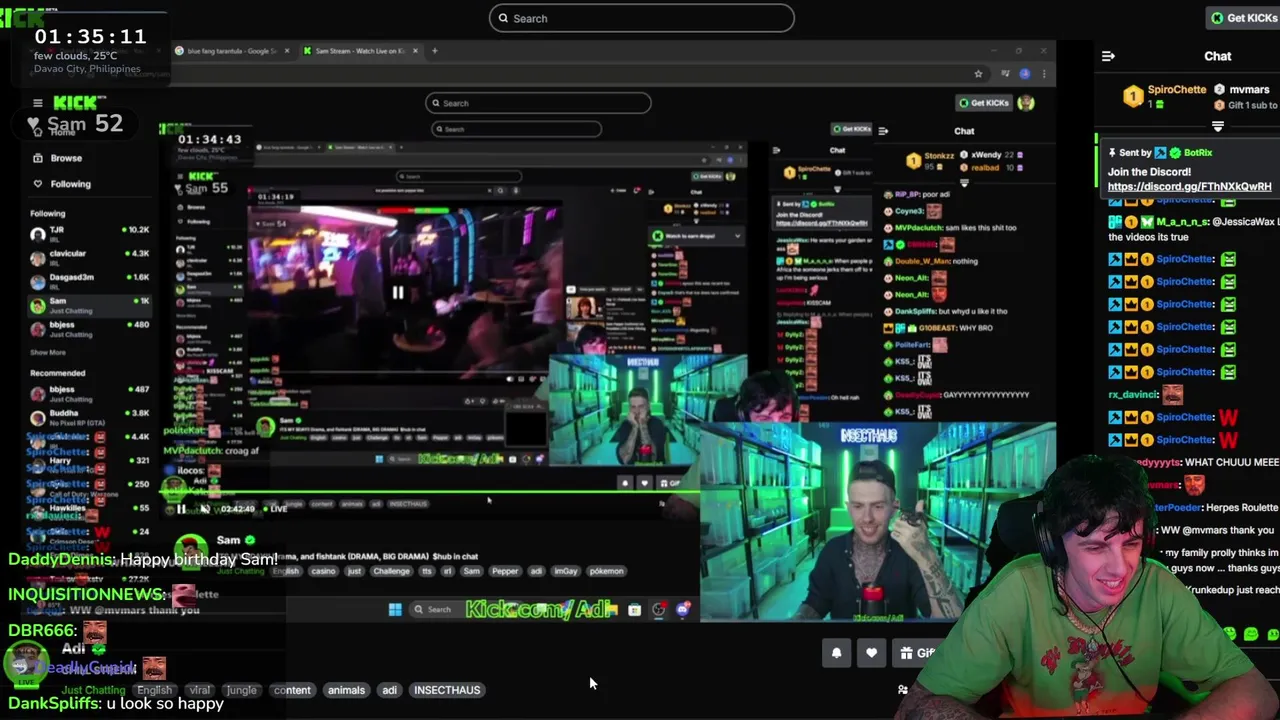Click the Challenge tag under Sam's stream
This screenshot has height=720, width=1280.
[391, 571]
